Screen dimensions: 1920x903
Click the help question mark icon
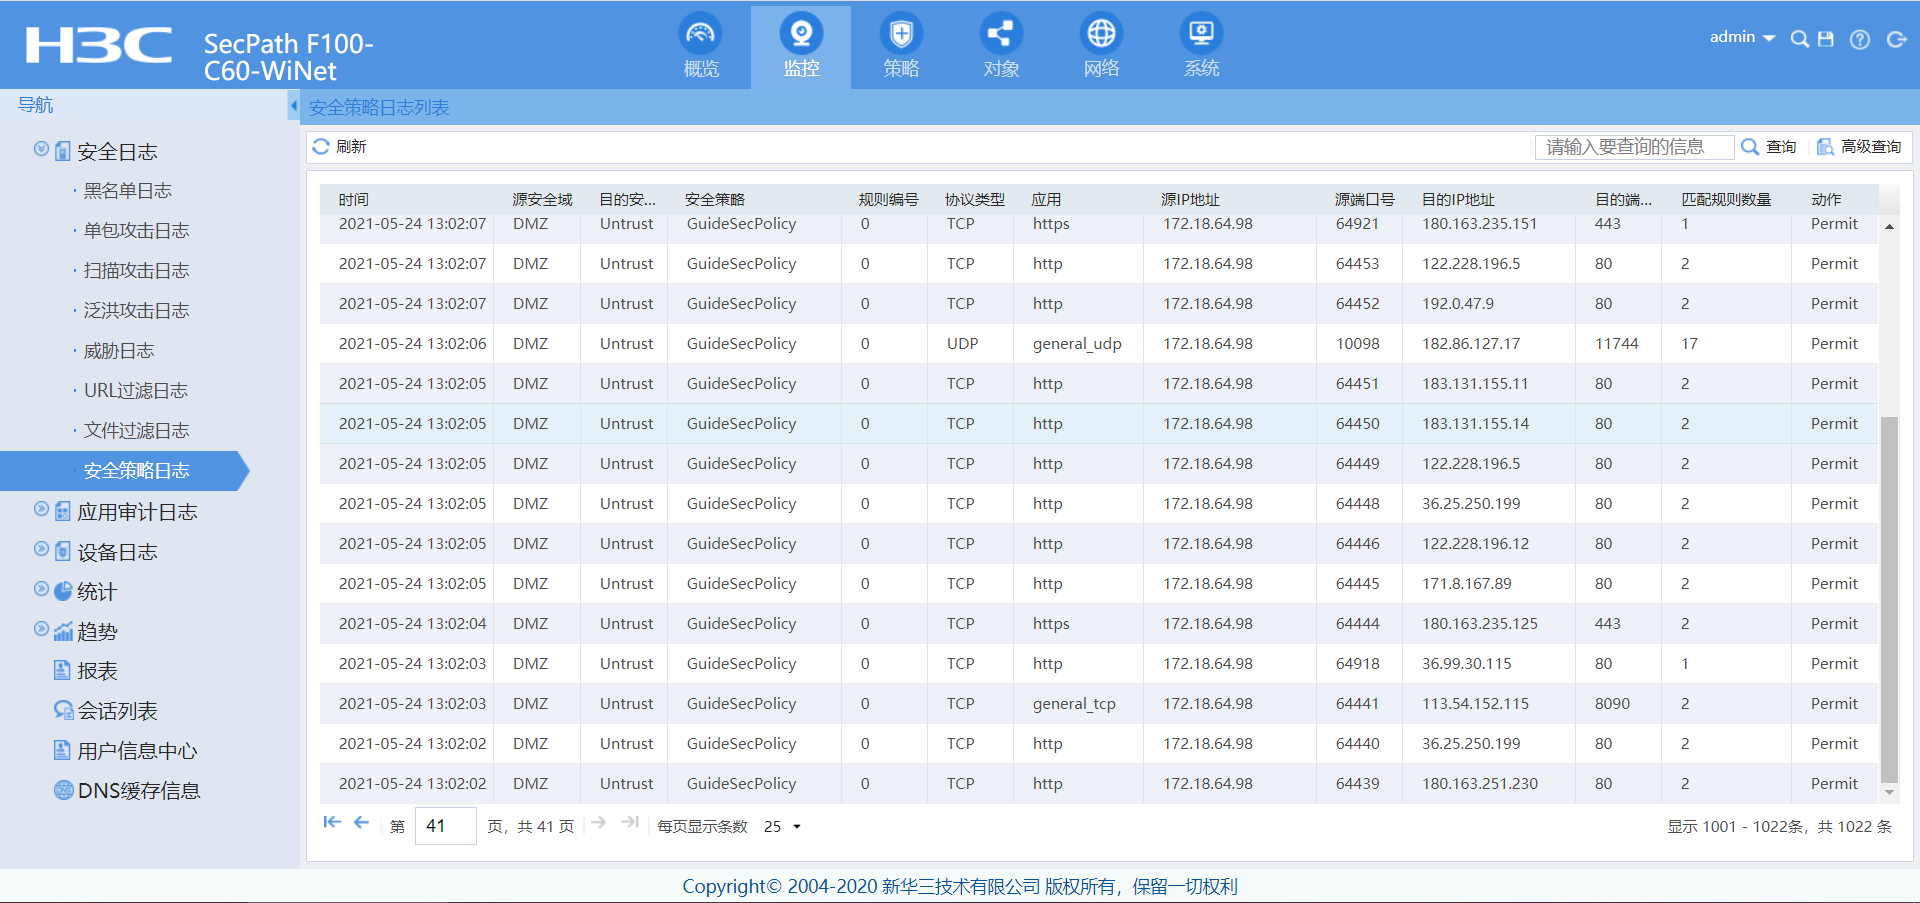pos(1859,39)
